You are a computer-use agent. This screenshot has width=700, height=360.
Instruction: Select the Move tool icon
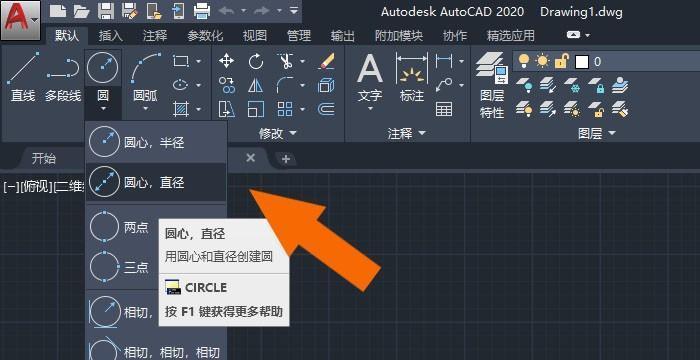(226, 61)
